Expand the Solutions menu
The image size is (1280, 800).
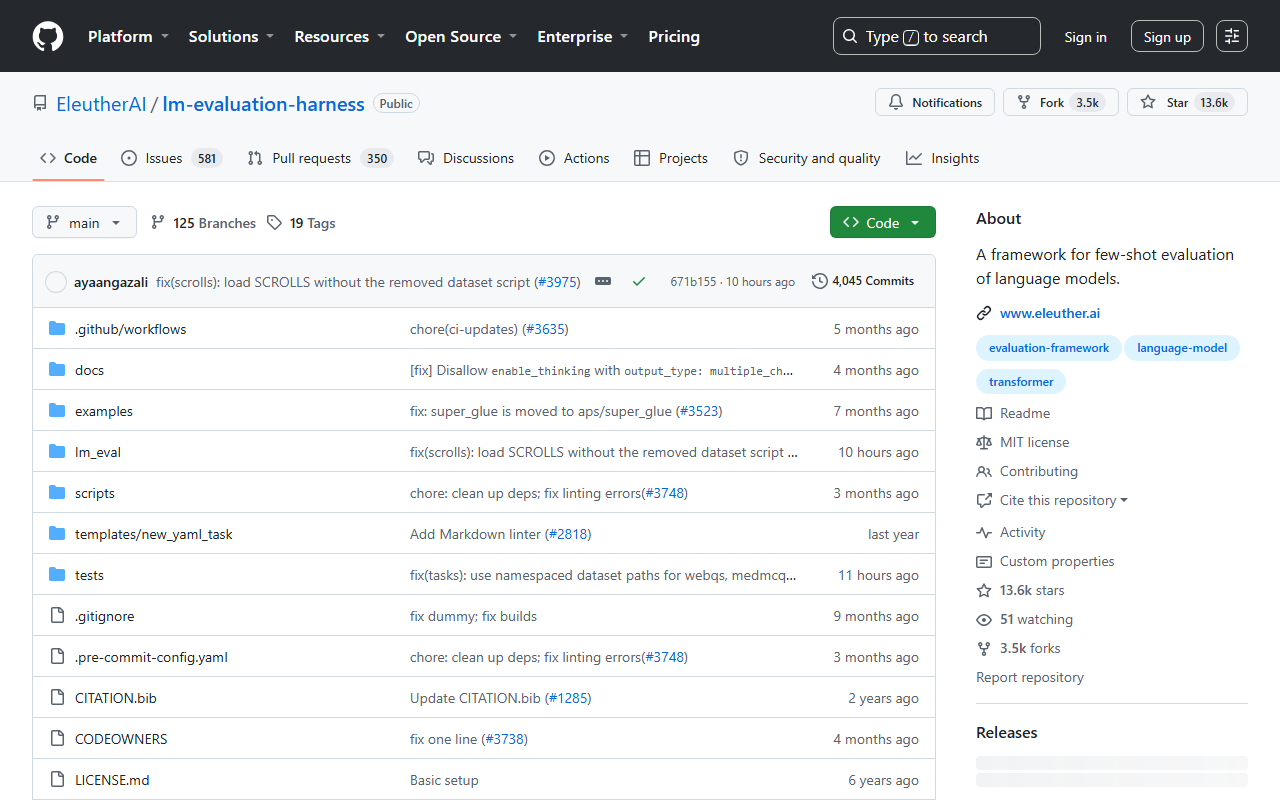[231, 37]
